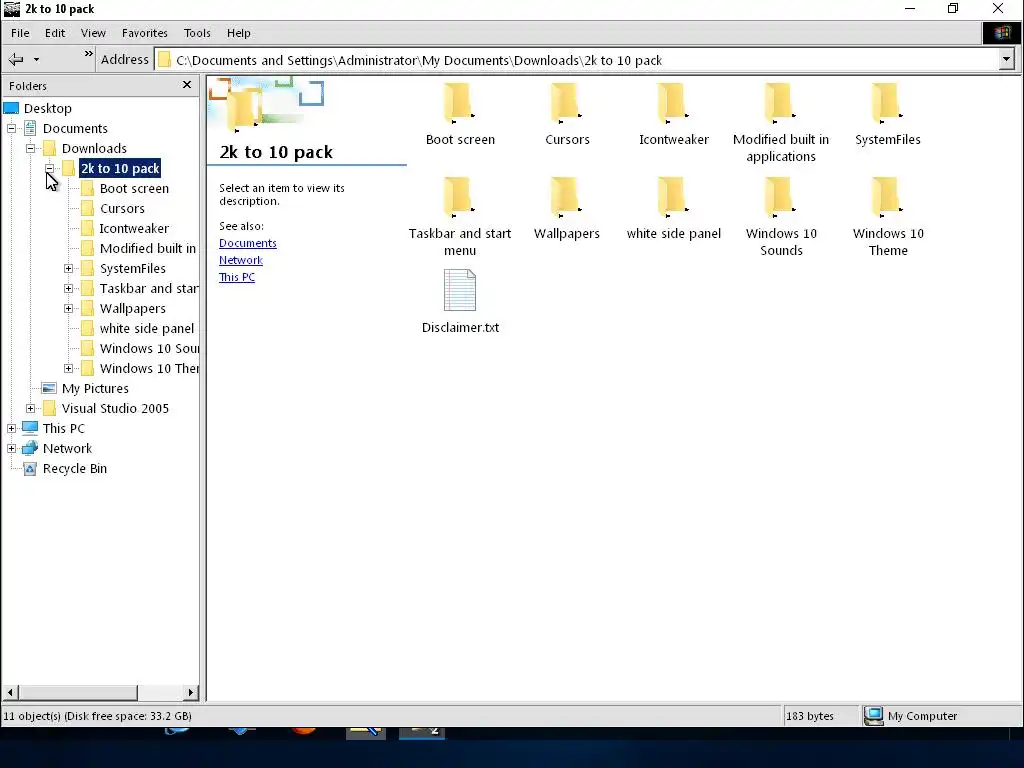Open the white side panel folder icon
1024x768 pixels.
pyautogui.click(x=673, y=198)
